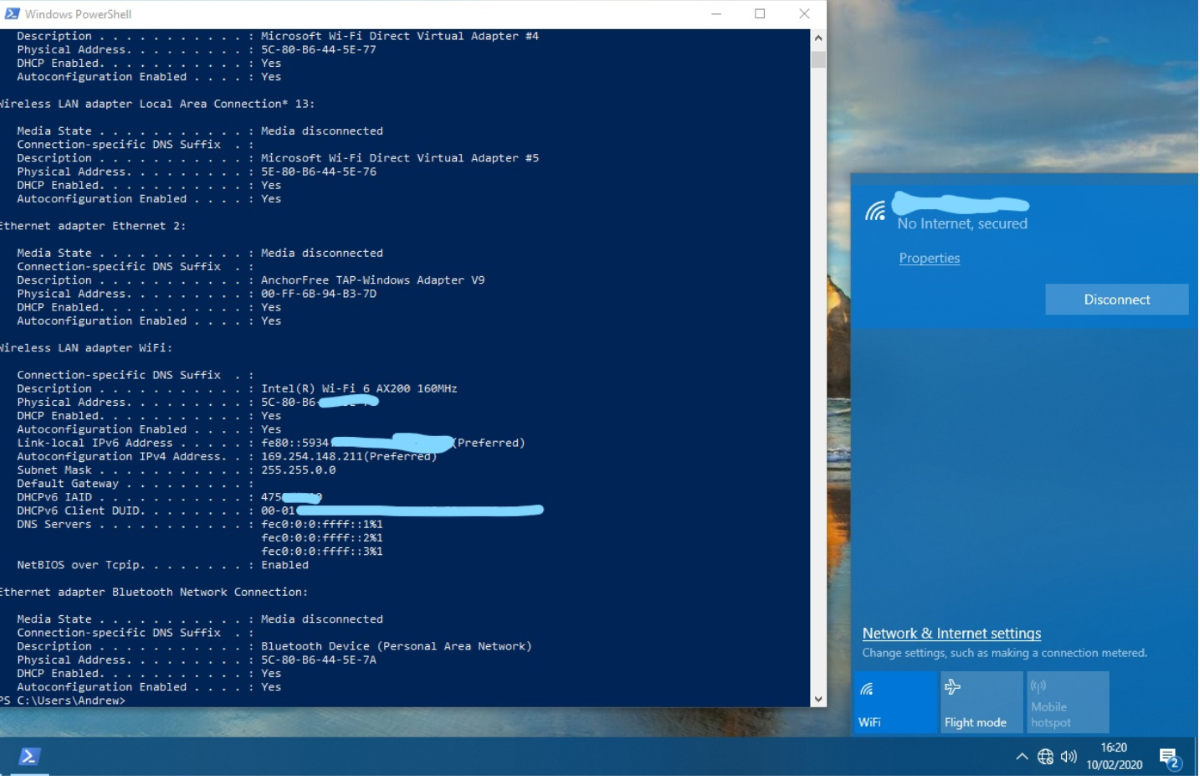Click 'Bluetooth Device (Personal Area Network)' text

[x=396, y=646]
